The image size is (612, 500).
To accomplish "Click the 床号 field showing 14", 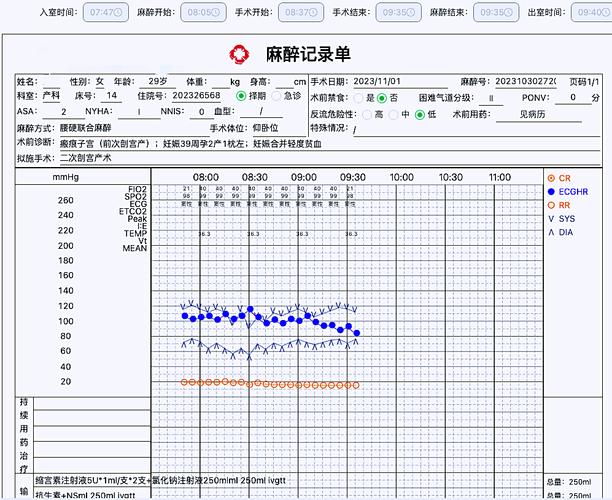I will coord(112,96).
